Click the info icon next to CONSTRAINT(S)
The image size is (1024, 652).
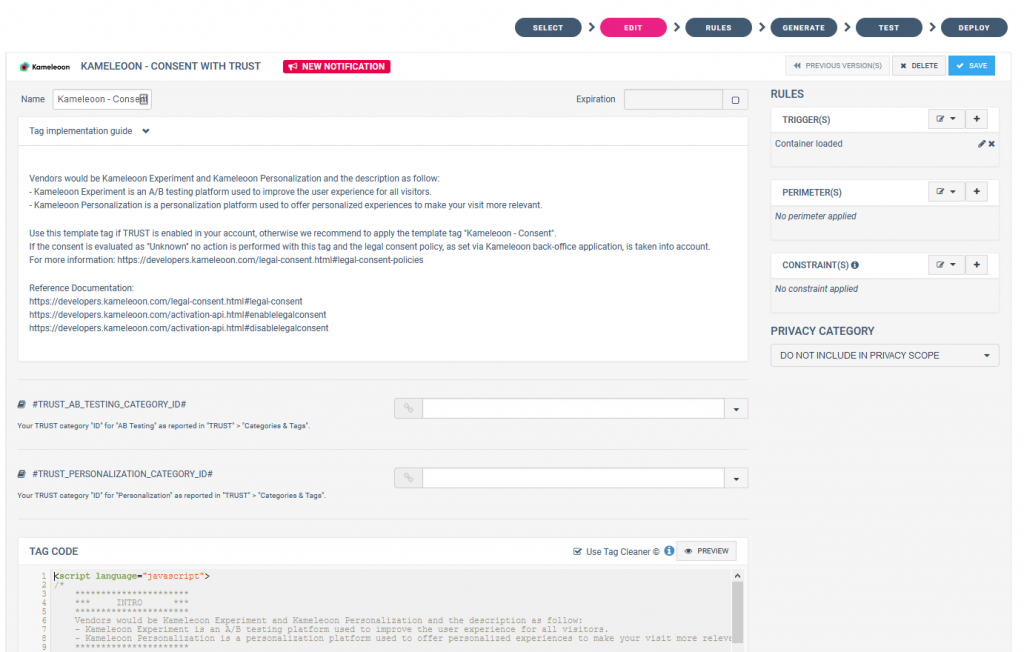pyautogui.click(x=855, y=266)
